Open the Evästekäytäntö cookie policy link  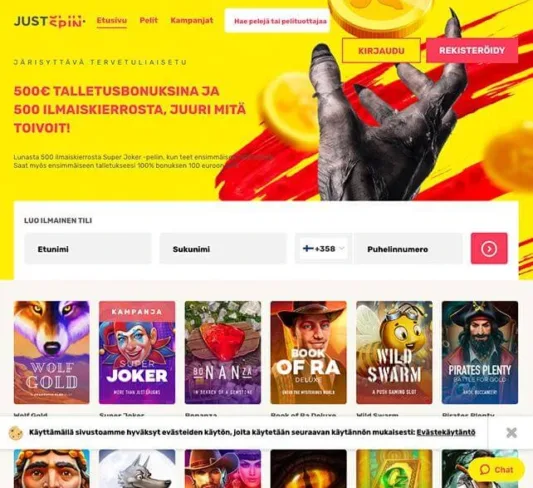[x=446, y=432]
